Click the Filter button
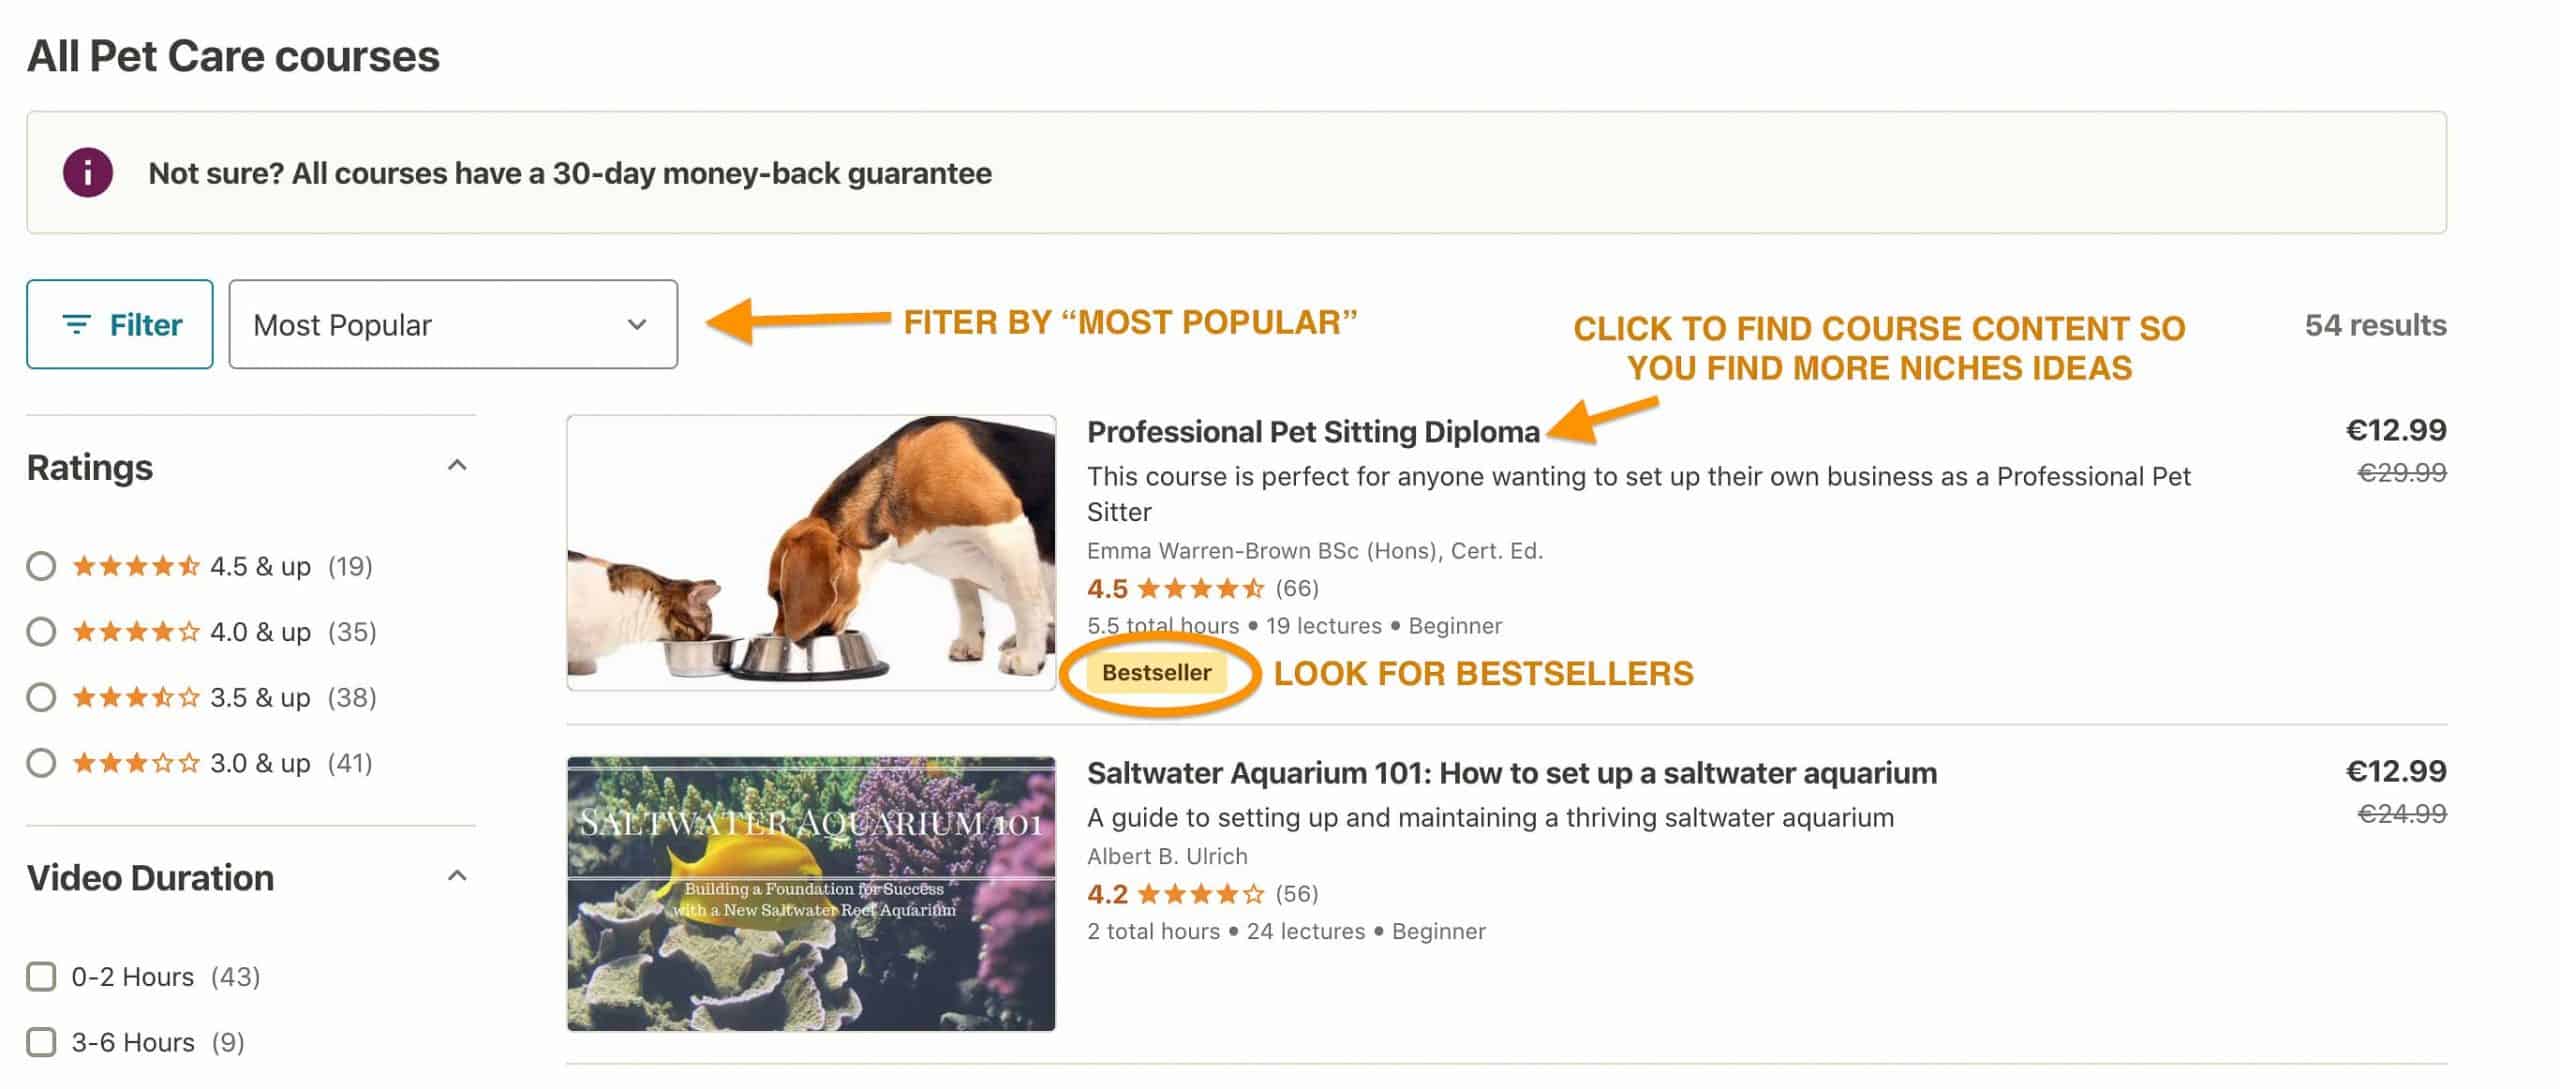The height and width of the screenshot is (1089, 2560). tap(120, 324)
